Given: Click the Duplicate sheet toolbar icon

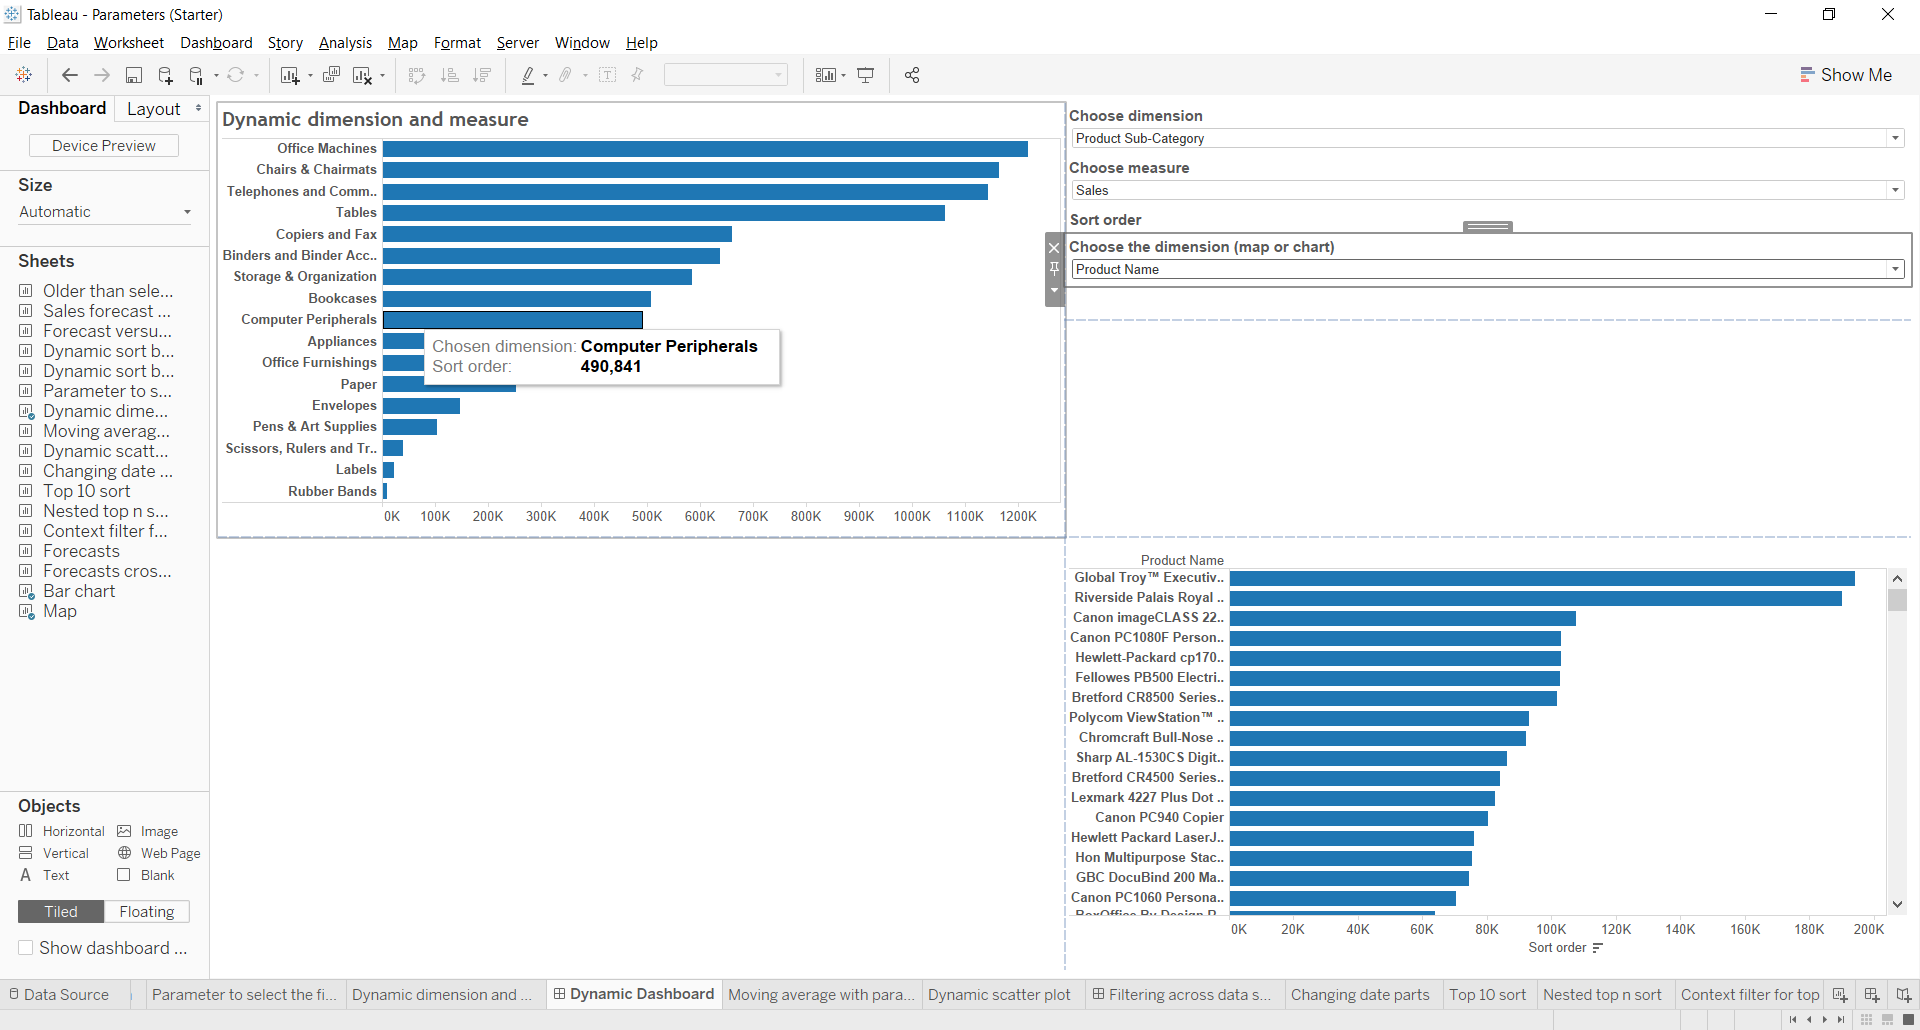Looking at the screenshot, I should coord(331,75).
